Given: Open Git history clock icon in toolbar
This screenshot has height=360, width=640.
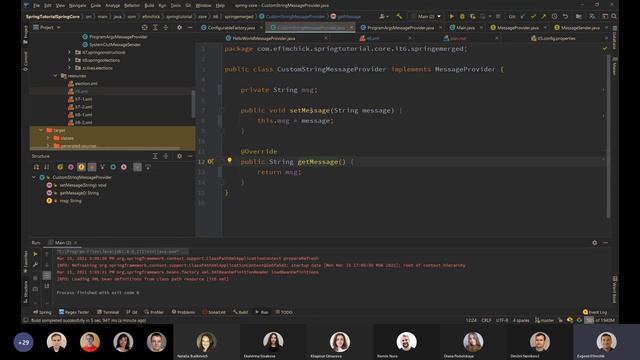Looking at the screenshot, I should (x=554, y=16).
